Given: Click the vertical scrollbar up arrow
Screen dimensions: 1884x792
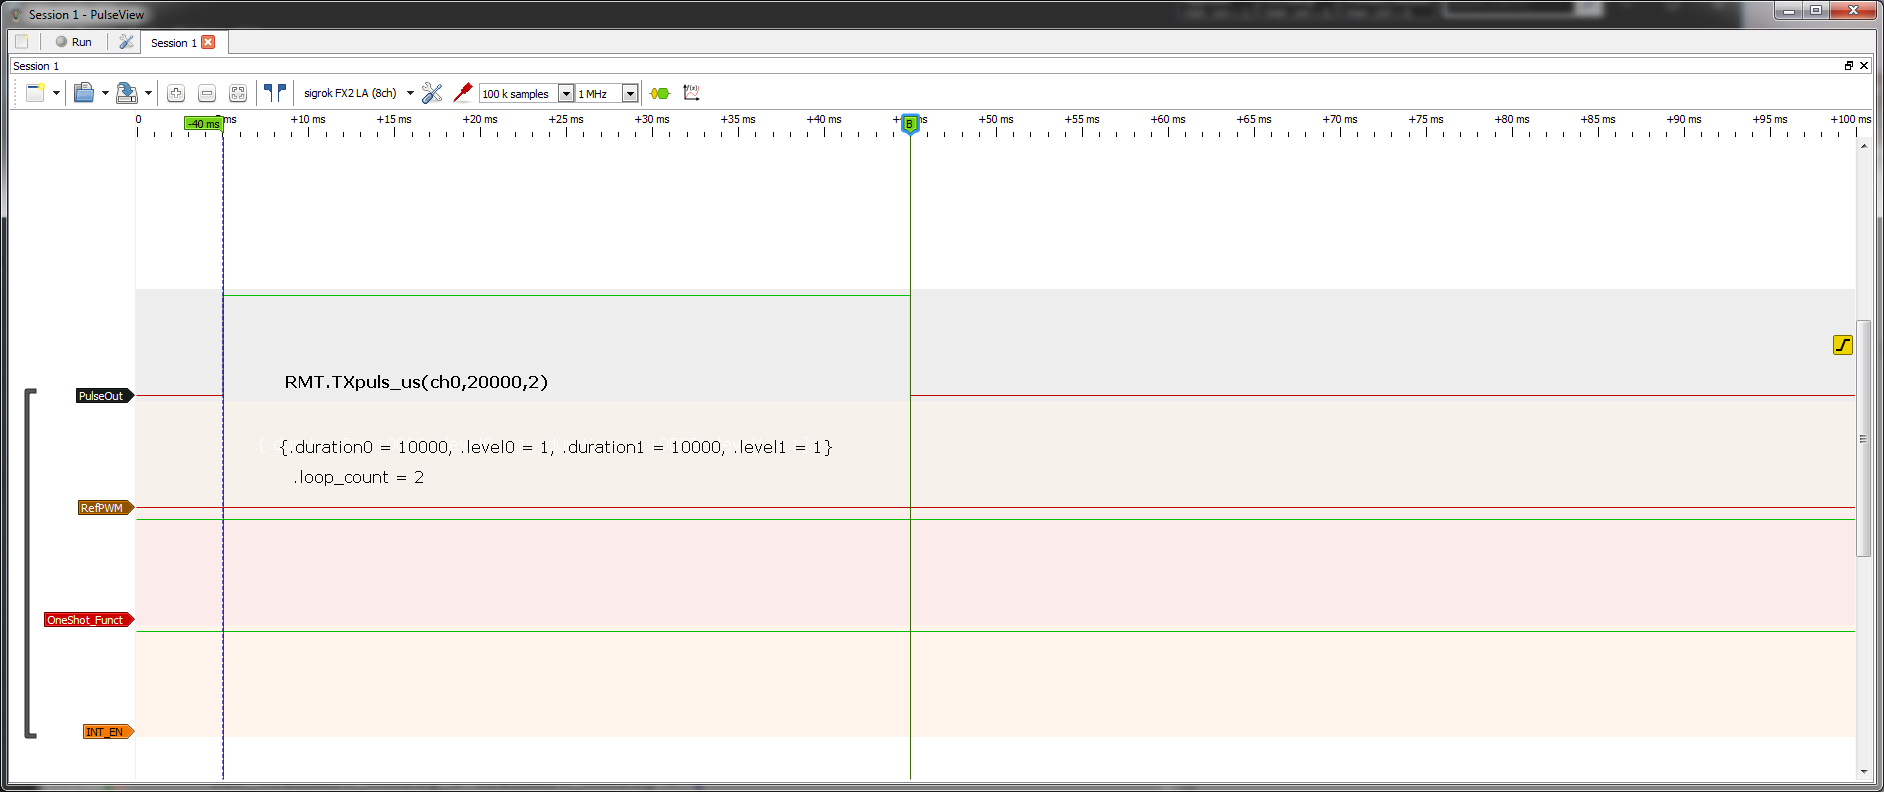Looking at the screenshot, I should click(1863, 146).
